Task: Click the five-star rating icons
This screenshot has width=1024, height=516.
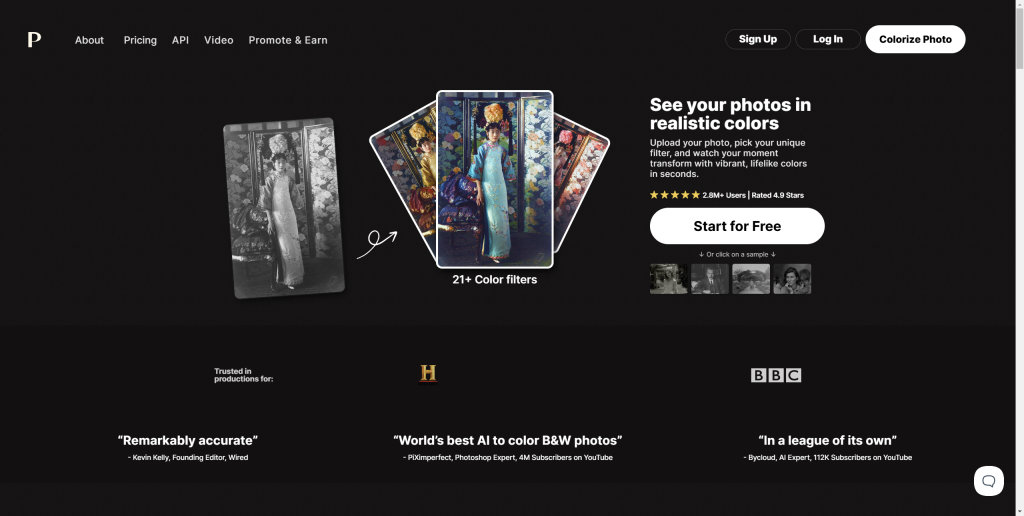Action: coord(675,195)
